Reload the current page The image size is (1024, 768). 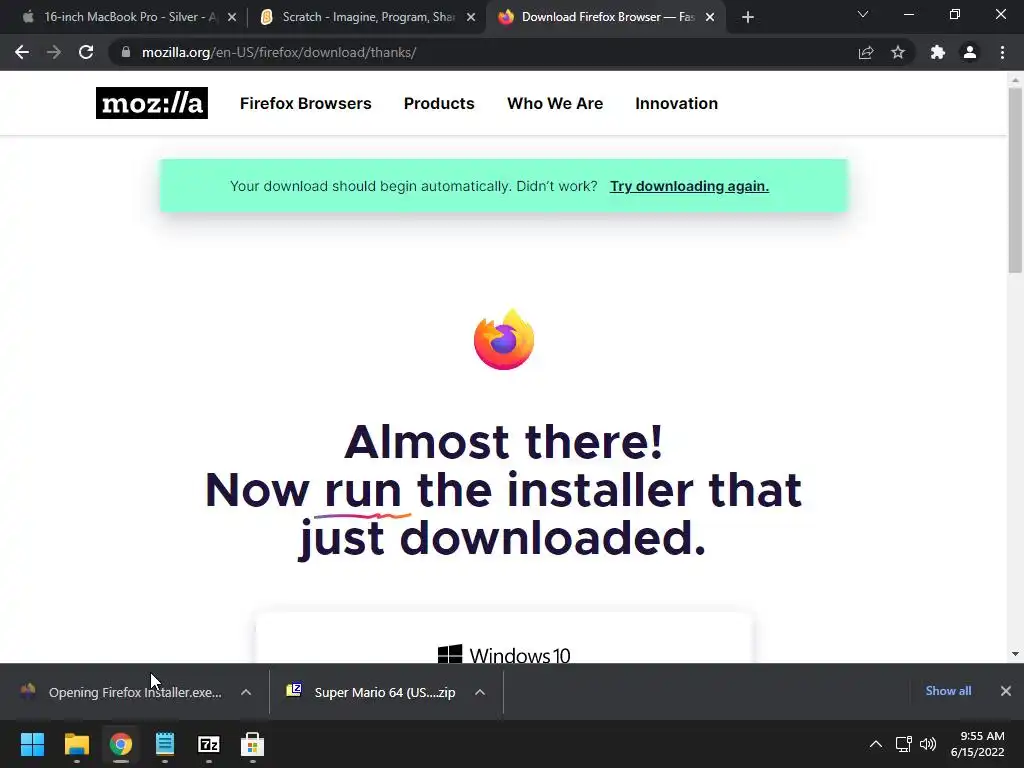click(x=86, y=52)
